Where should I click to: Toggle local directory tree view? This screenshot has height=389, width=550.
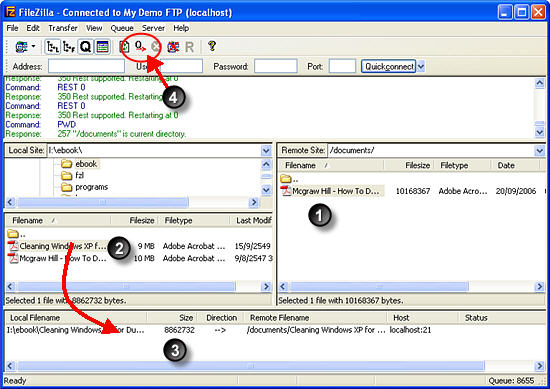click(53, 47)
